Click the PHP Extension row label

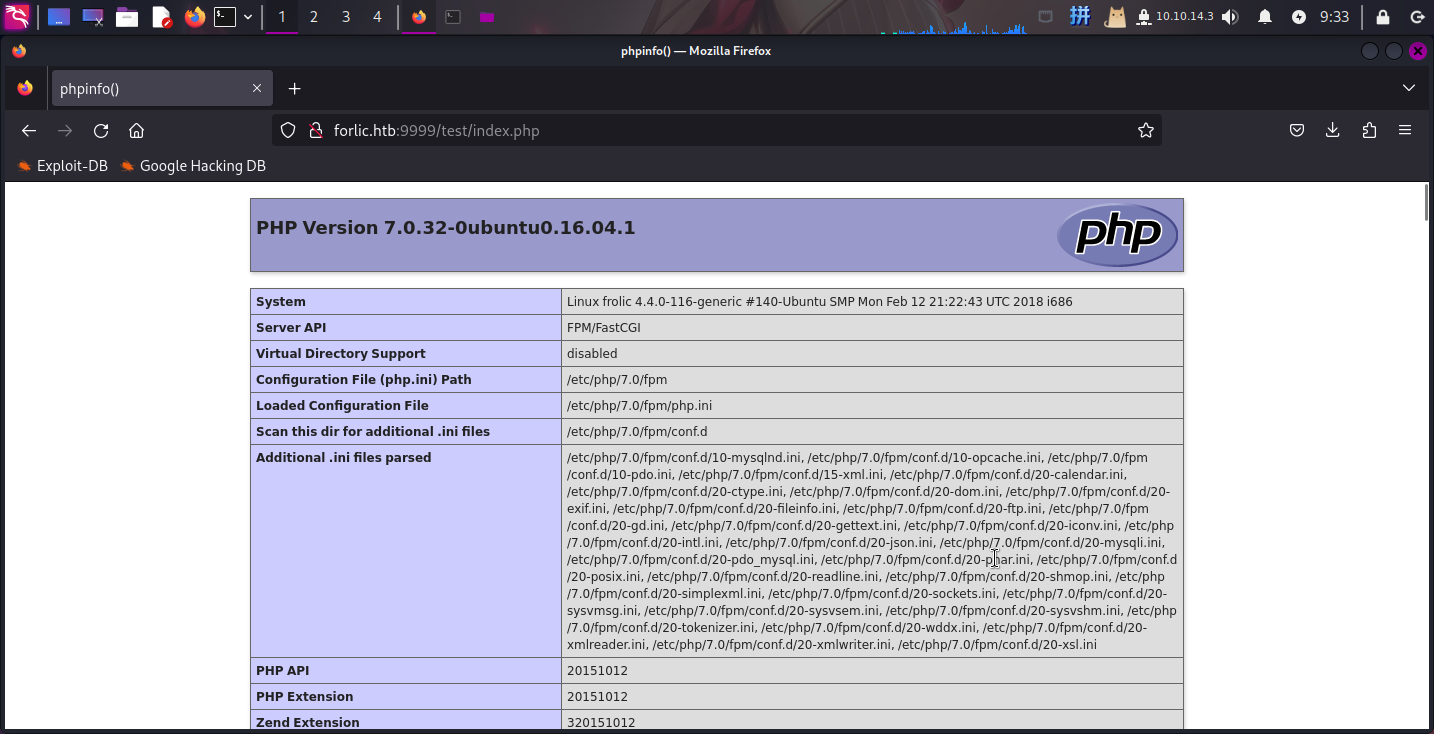(x=304, y=697)
